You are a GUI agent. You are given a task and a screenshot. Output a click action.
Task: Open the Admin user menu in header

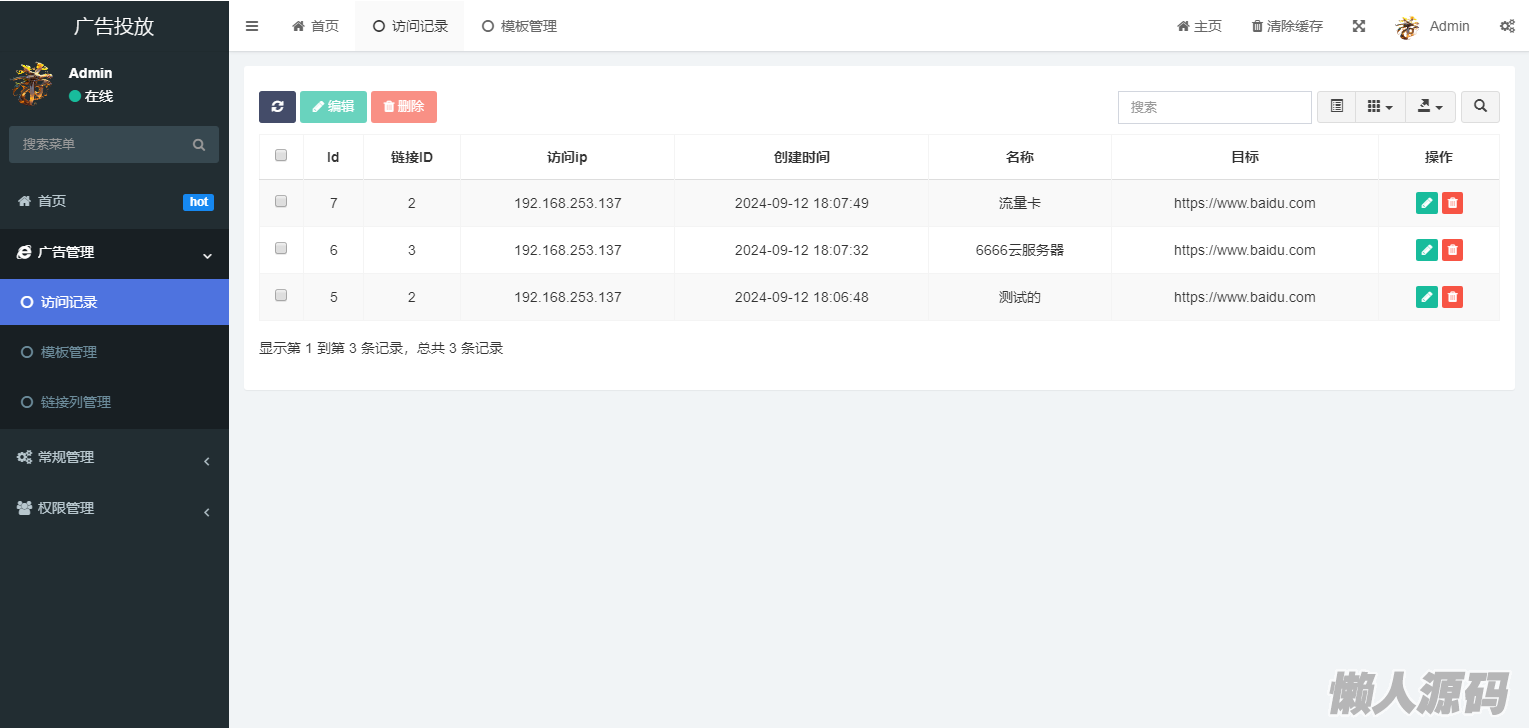tap(1433, 27)
